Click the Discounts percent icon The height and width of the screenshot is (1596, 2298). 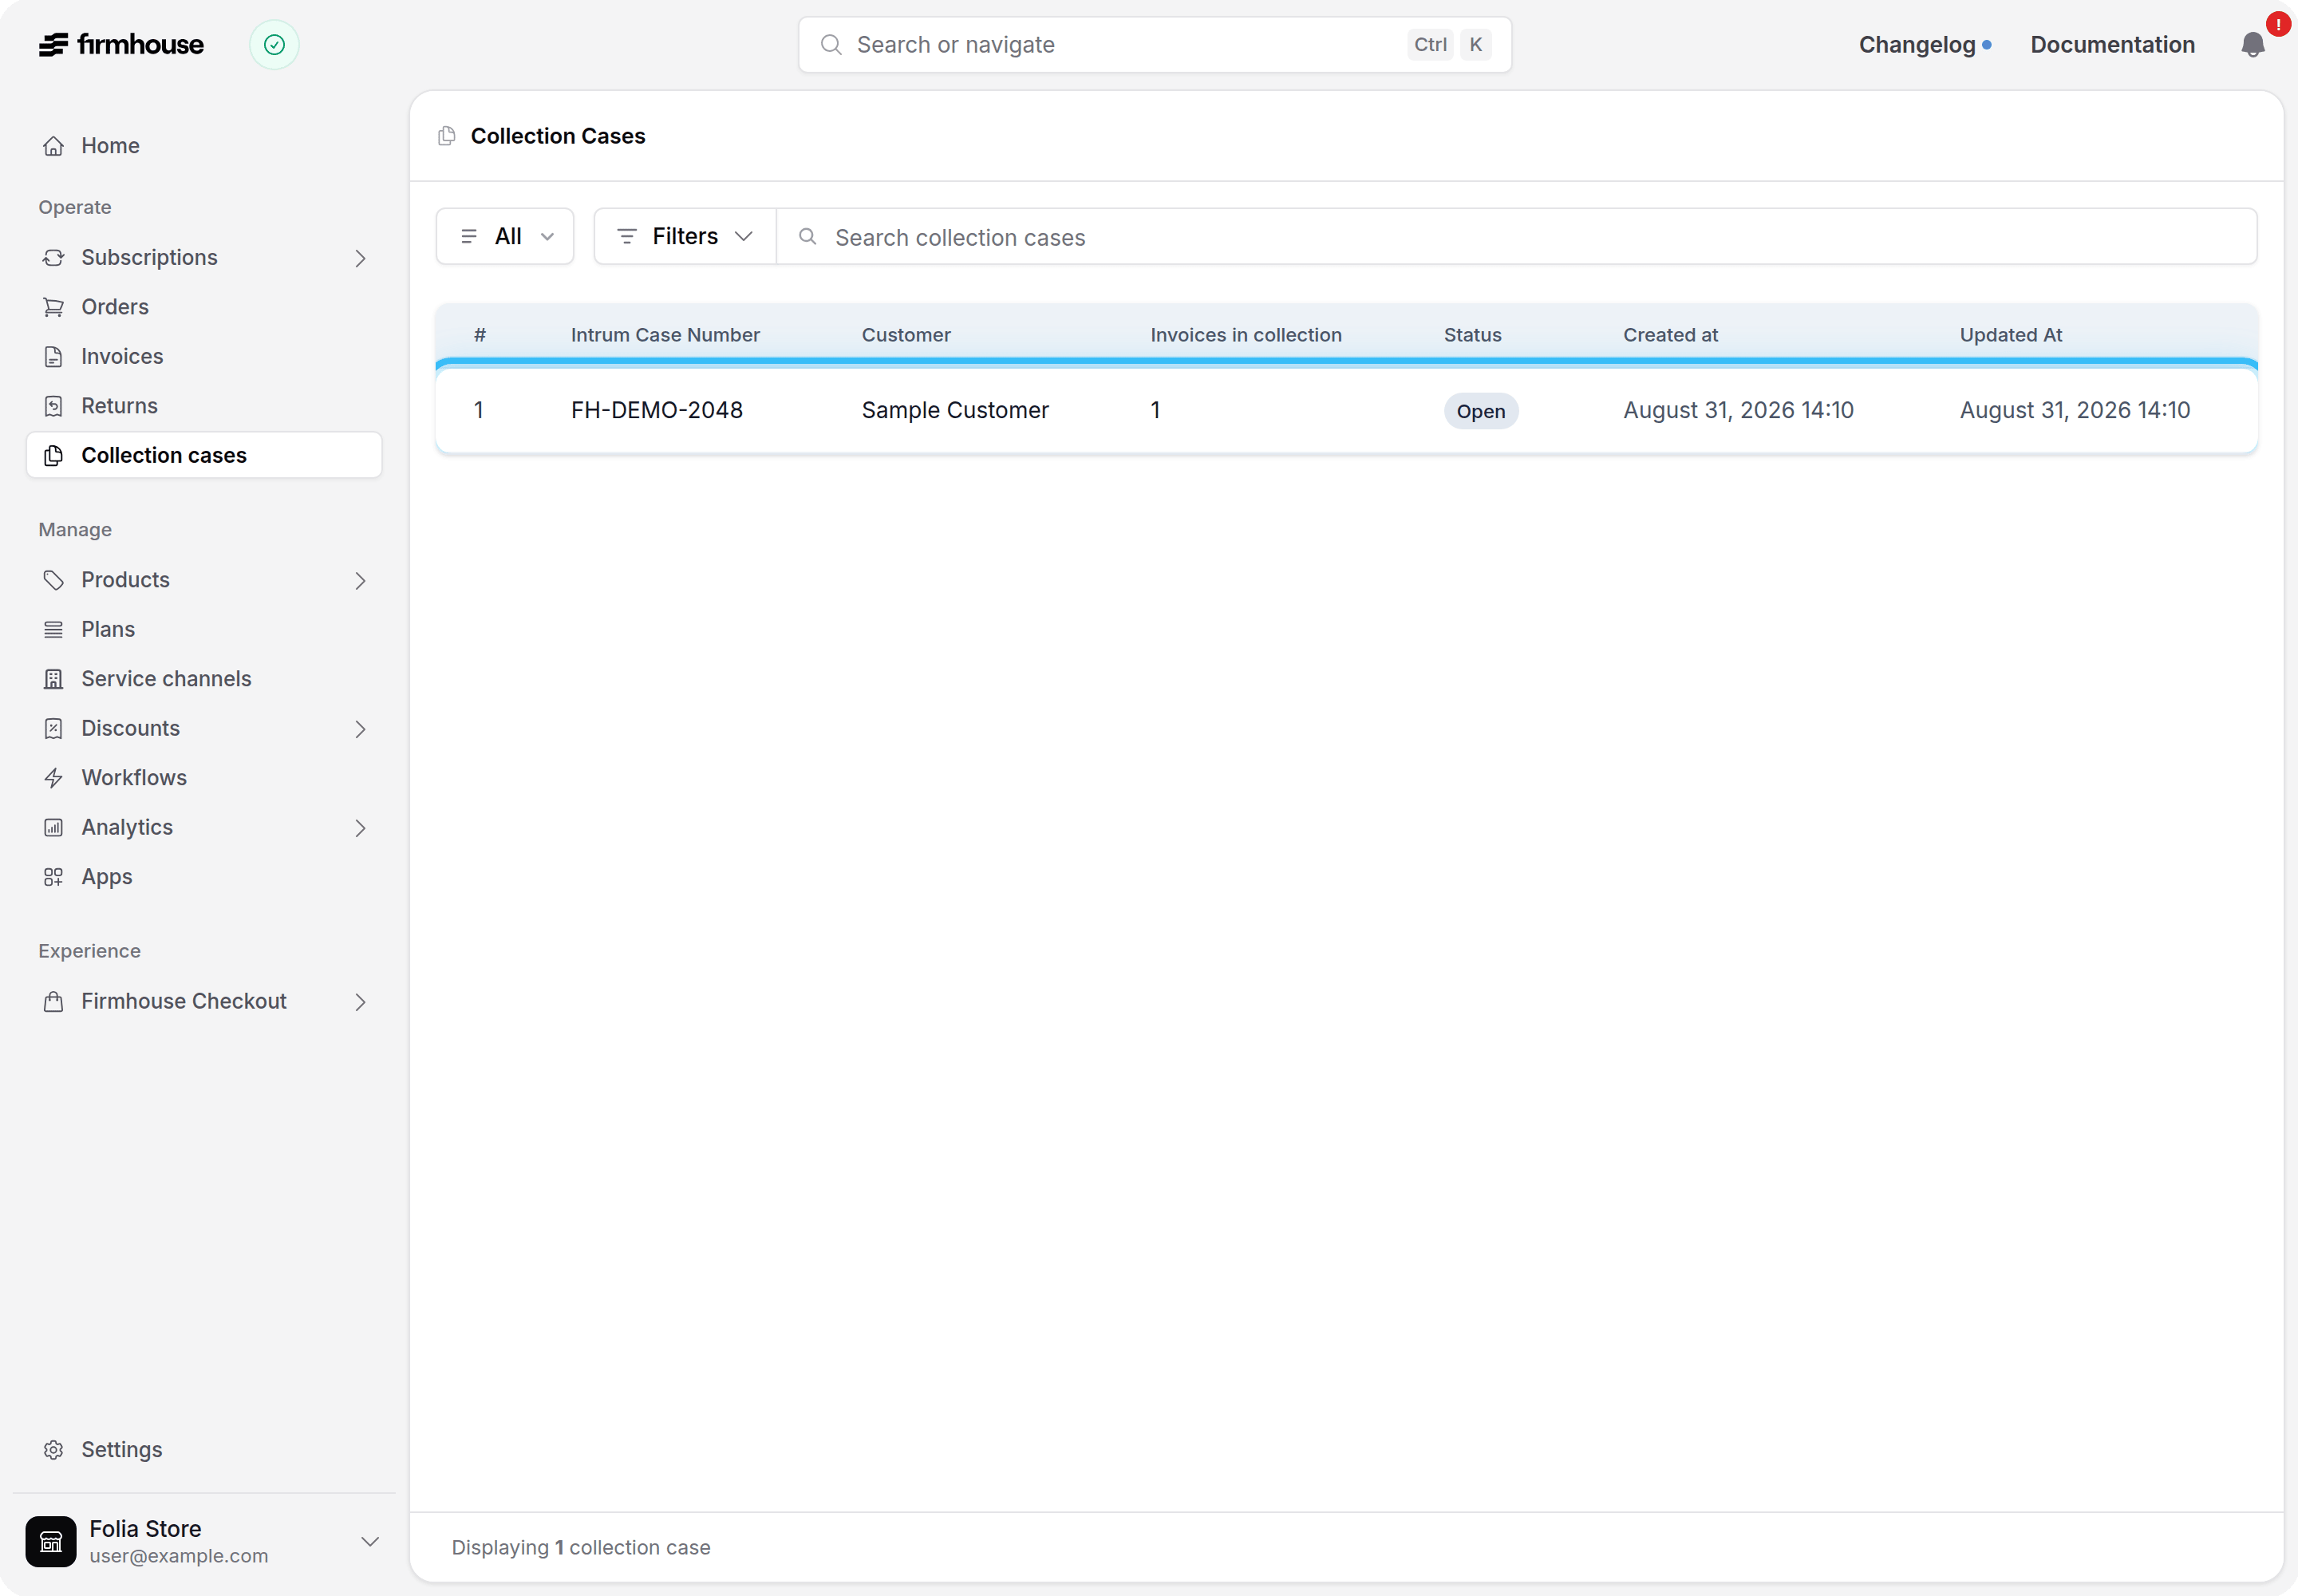(x=54, y=729)
